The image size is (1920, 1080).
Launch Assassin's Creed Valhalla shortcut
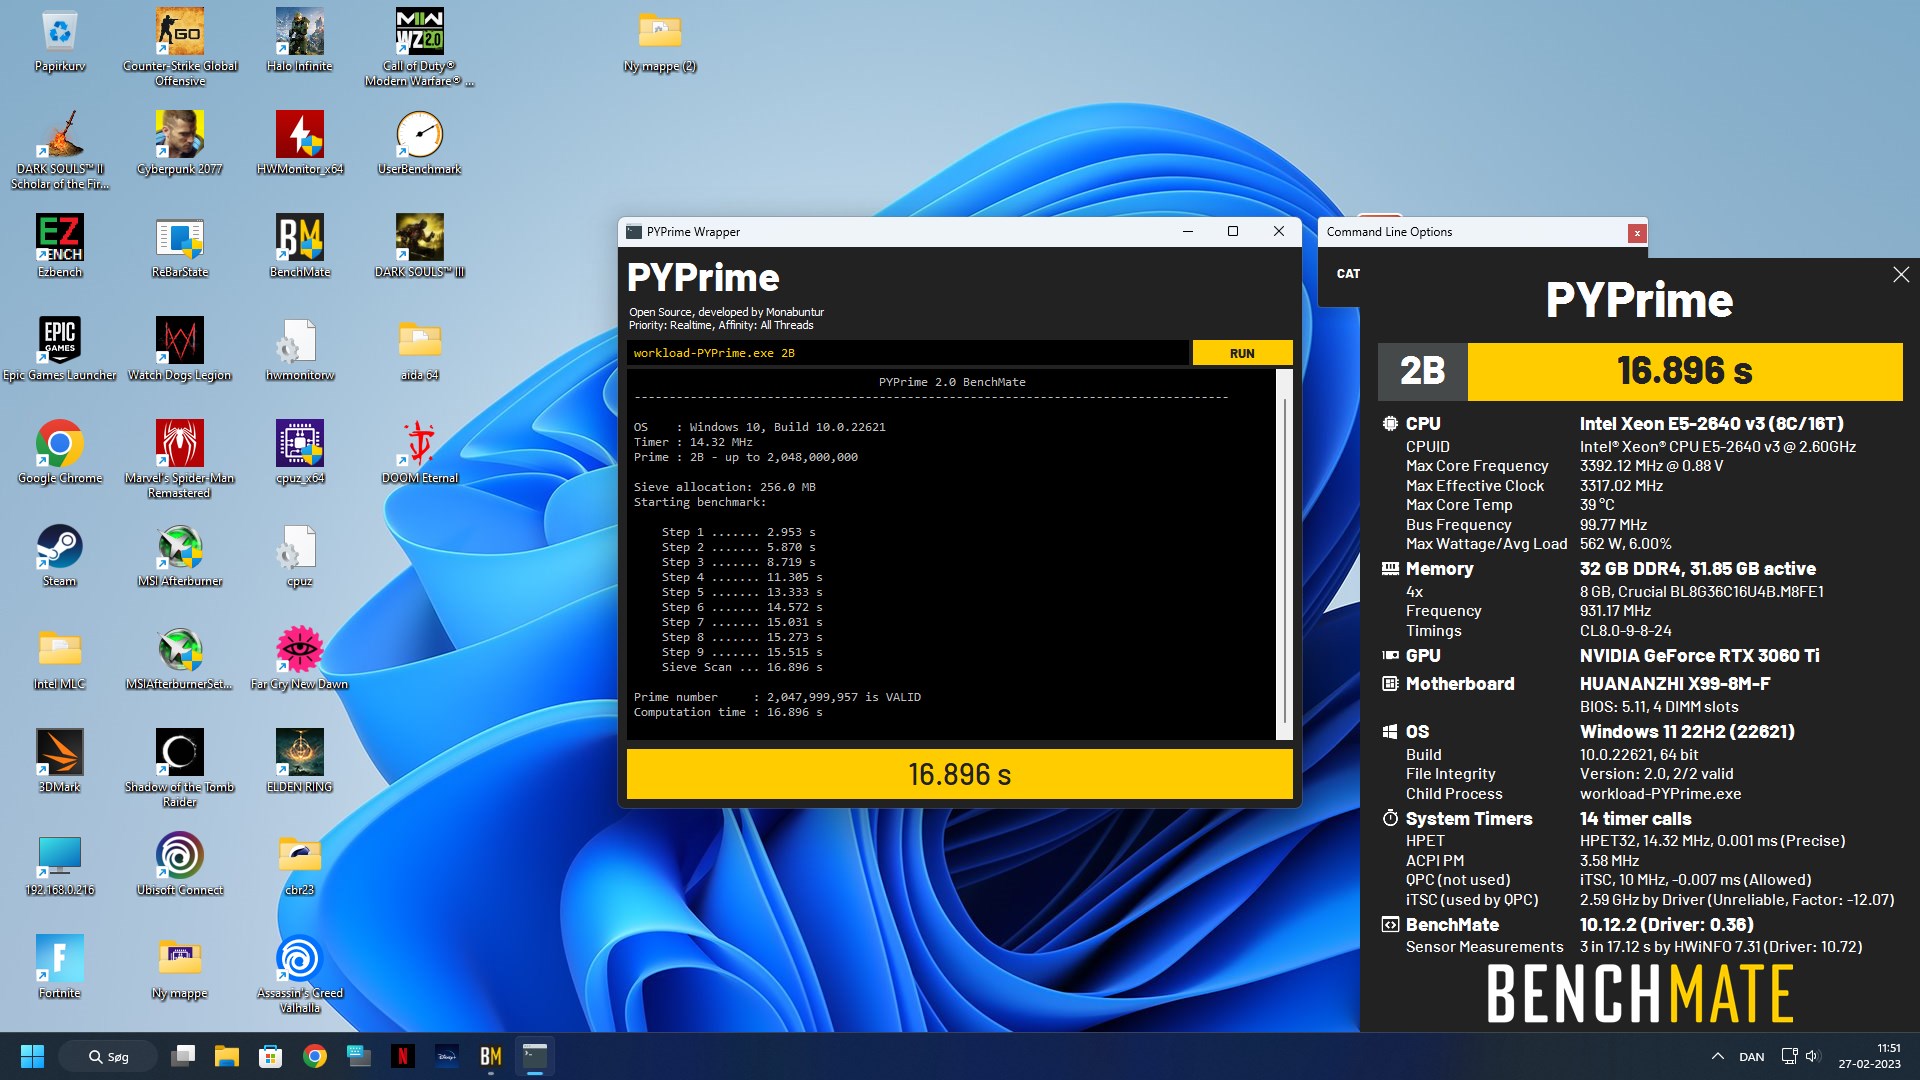click(300, 974)
